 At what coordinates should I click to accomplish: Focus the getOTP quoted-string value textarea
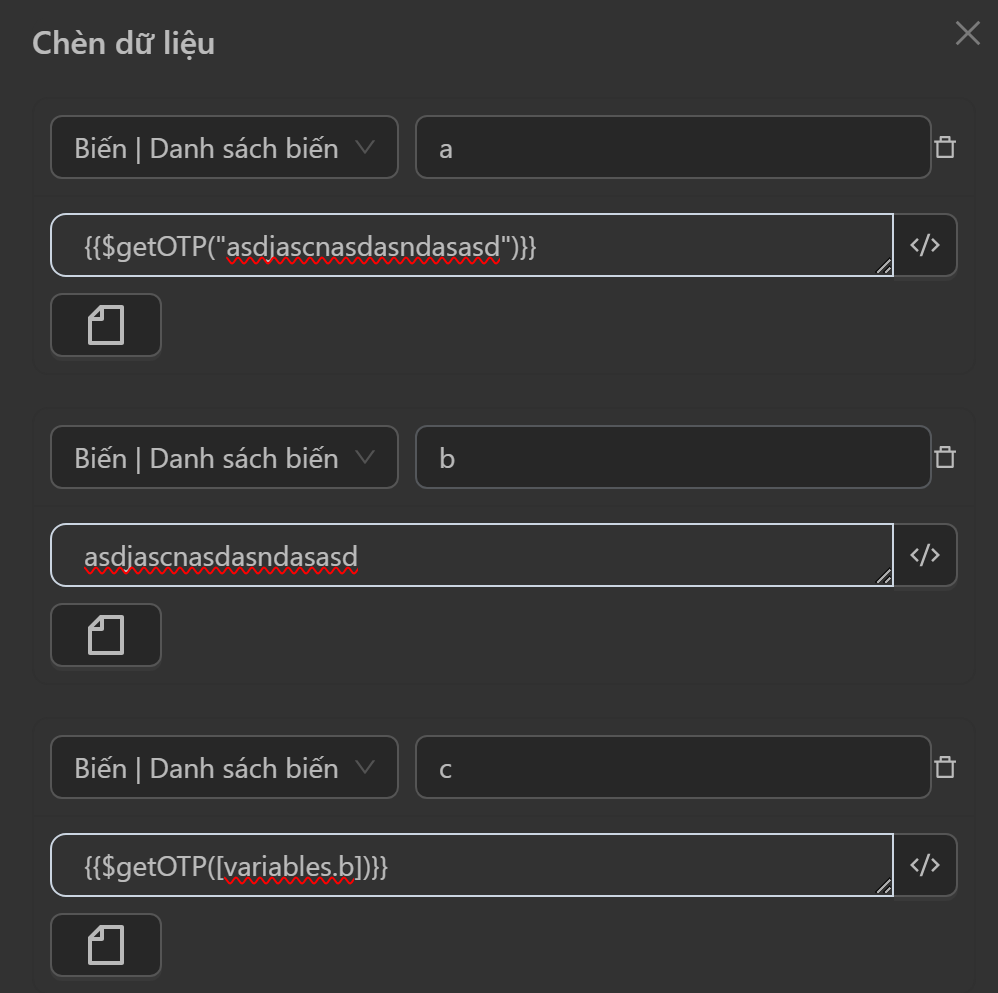click(470, 245)
